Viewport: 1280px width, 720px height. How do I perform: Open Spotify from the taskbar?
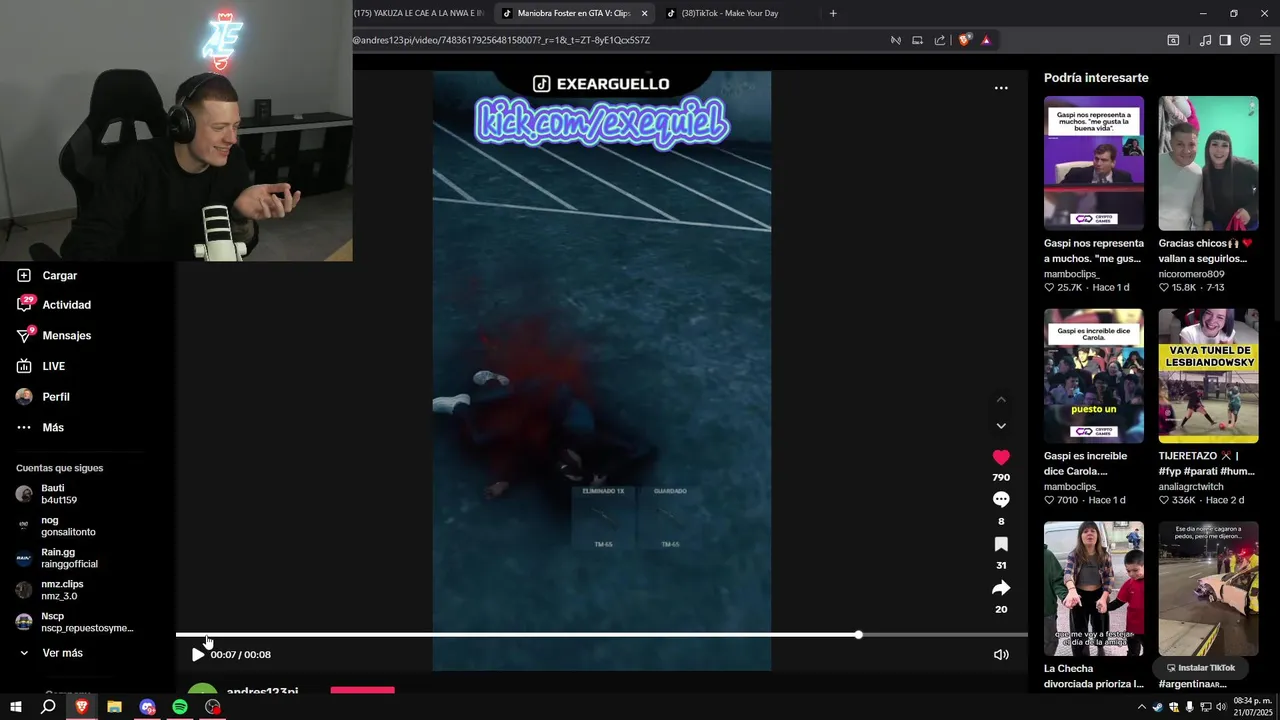(x=180, y=707)
